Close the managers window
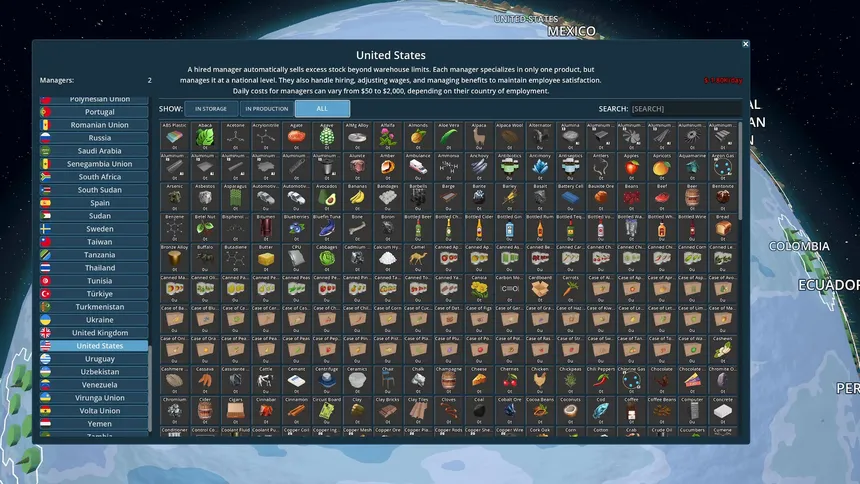 tap(745, 44)
